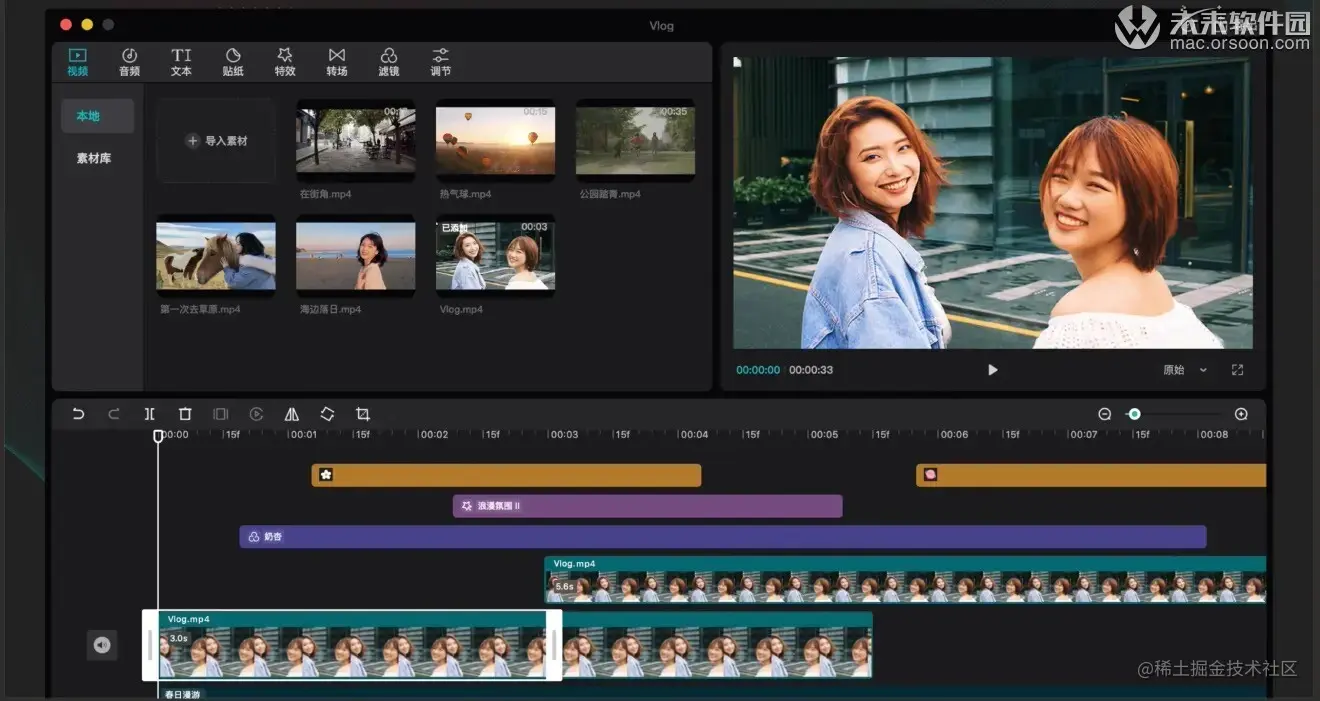Click the pink icon on second sticker clip
Image resolution: width=1320 pixels, height=701 pixels.
click(x=930, y=475)
